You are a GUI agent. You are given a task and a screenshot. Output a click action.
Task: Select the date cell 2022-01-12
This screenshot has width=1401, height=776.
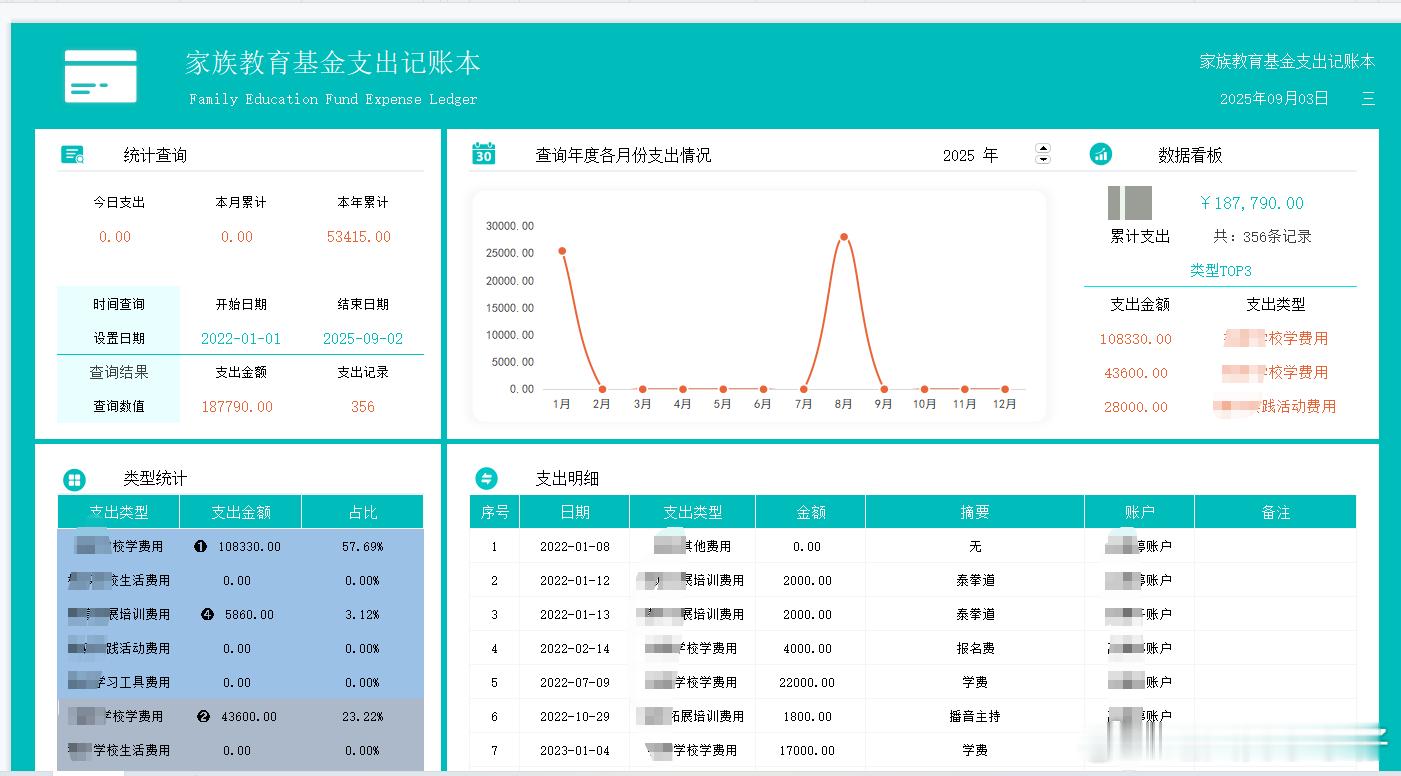pos(575,581)
